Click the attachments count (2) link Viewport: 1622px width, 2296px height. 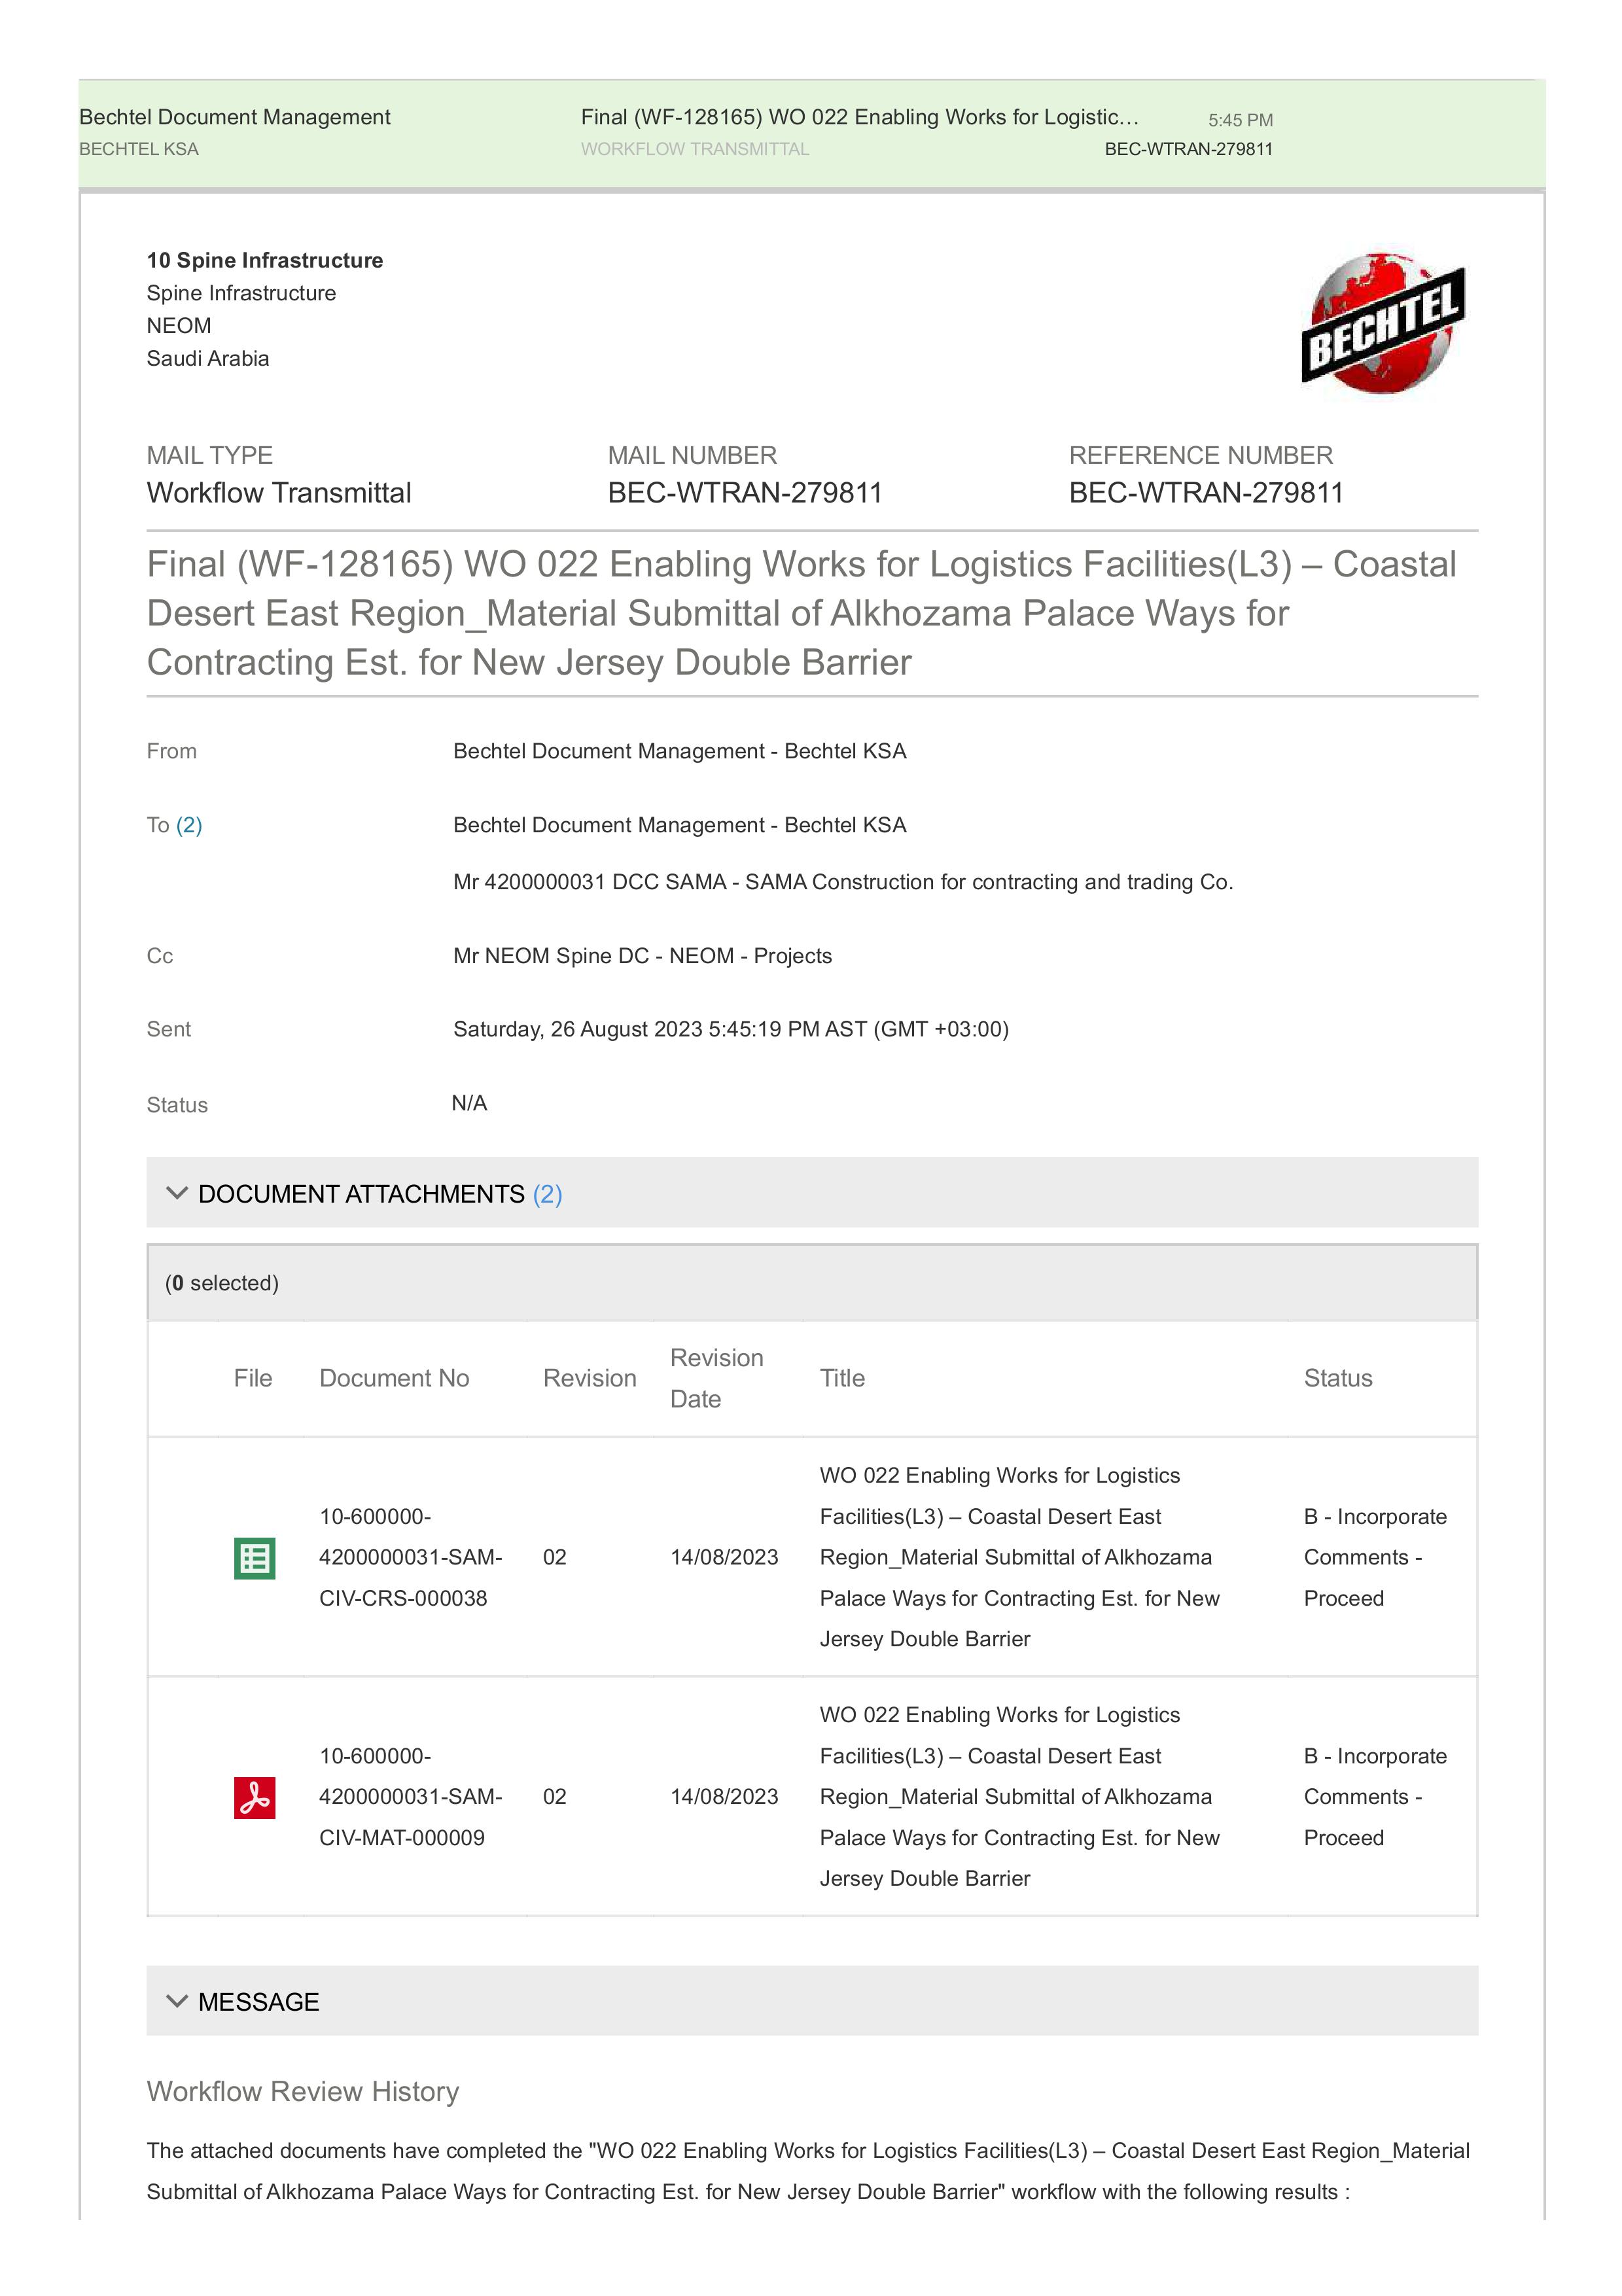point(547,1194)
